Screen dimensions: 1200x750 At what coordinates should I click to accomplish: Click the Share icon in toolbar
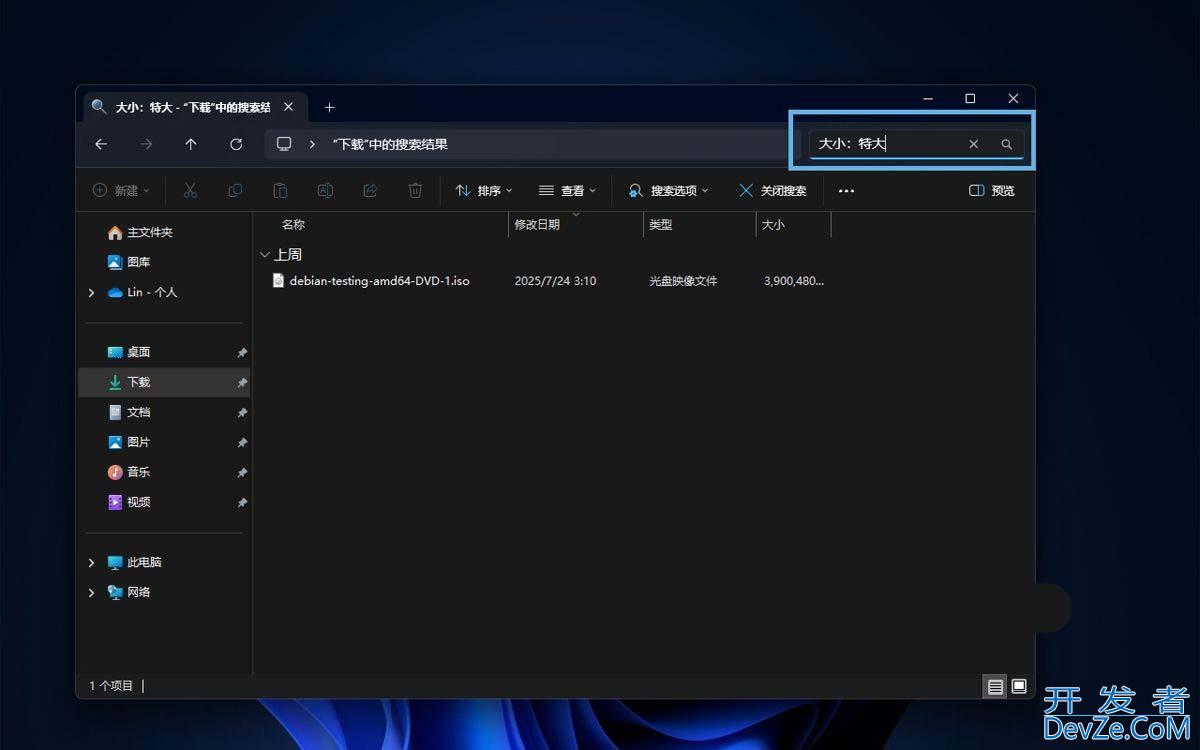(370, 190)
